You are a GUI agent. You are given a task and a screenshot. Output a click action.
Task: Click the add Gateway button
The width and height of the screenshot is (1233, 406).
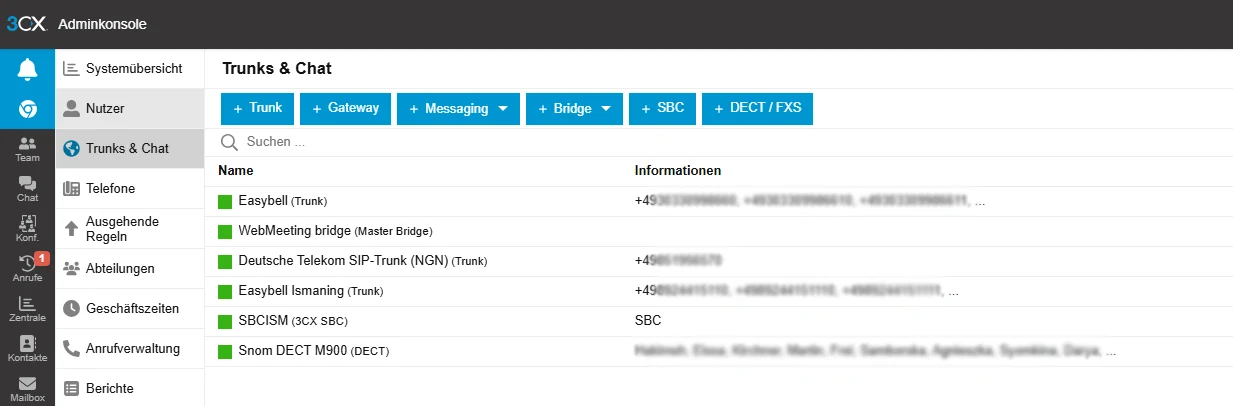[x=345, y=108]
